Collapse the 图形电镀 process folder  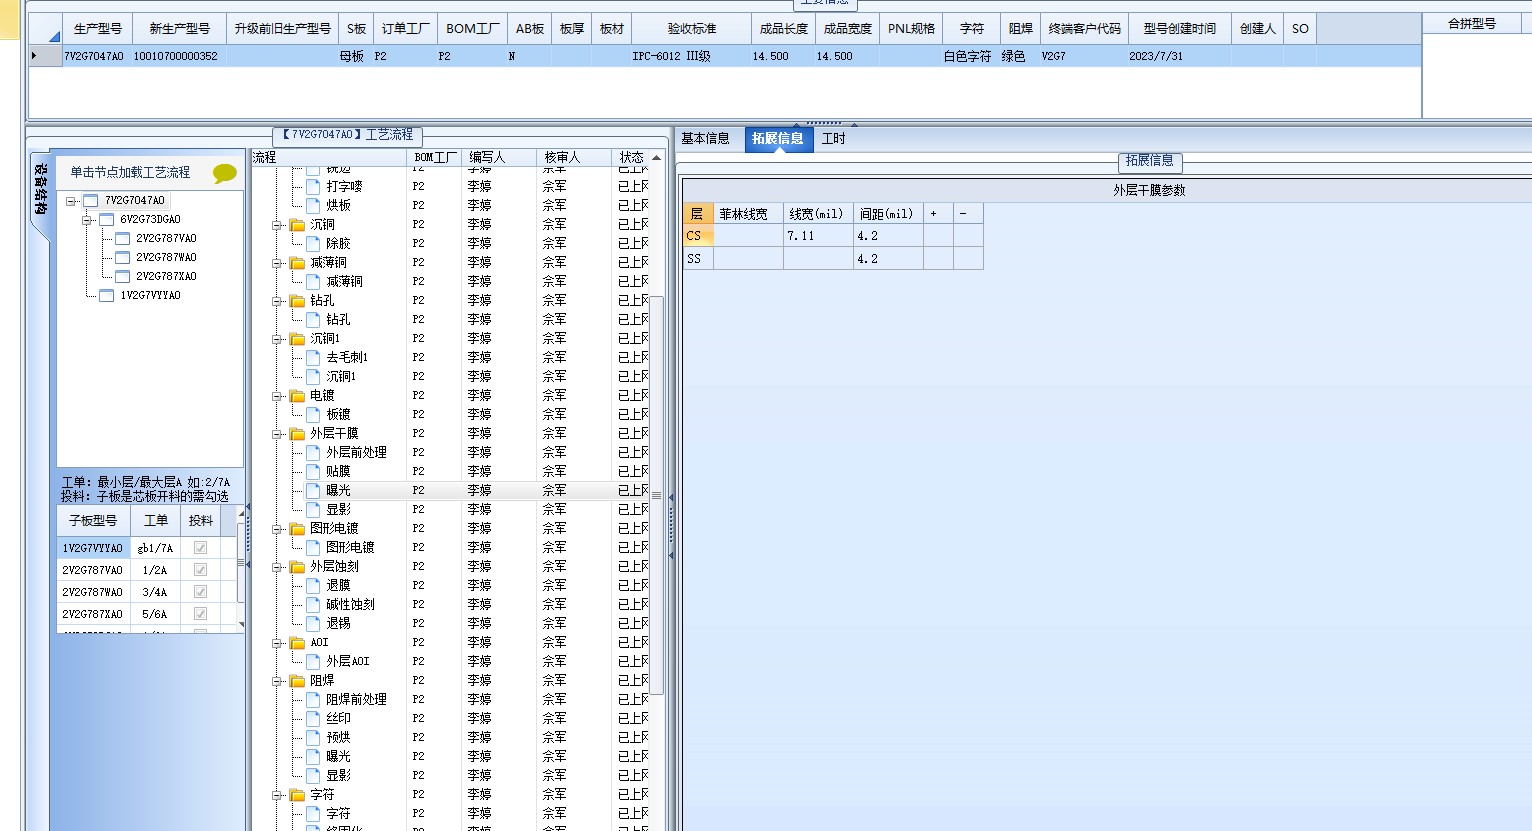[x=277, y=529]
